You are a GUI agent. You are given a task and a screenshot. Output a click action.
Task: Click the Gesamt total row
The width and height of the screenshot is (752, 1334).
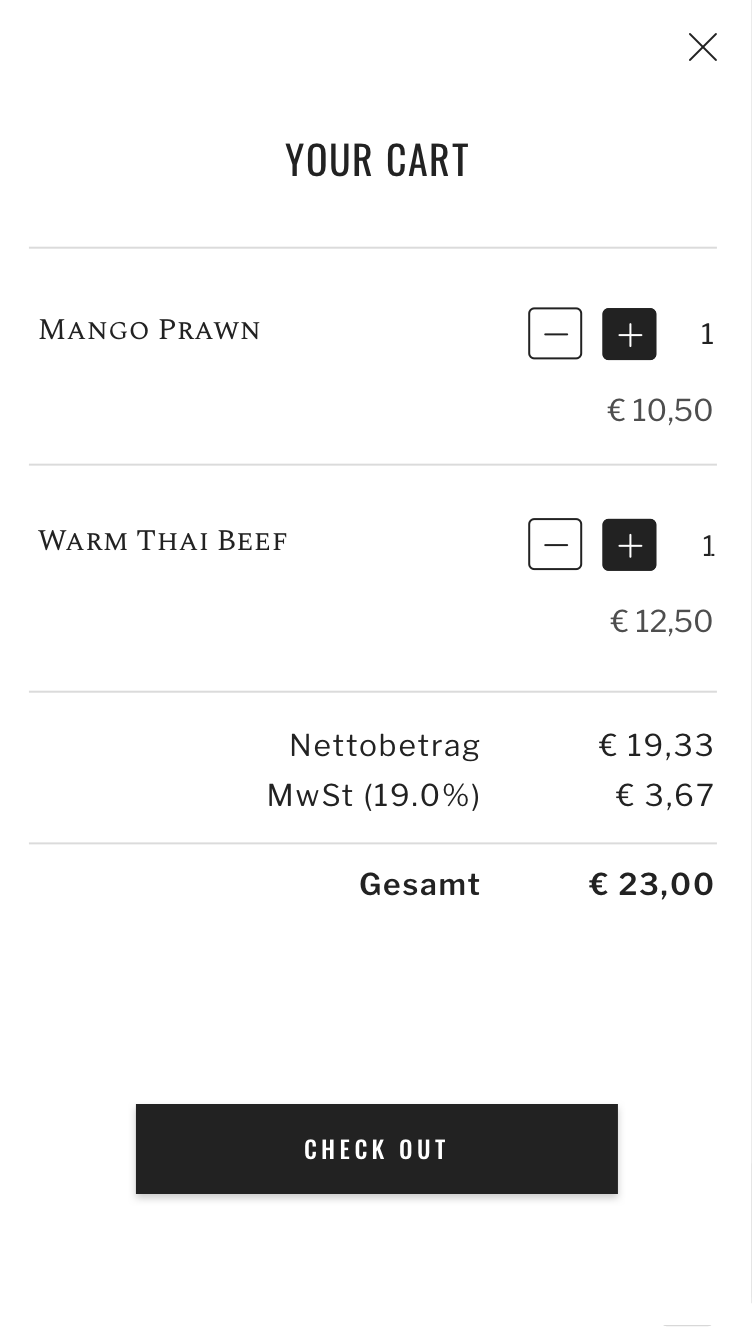coord(419,884)
